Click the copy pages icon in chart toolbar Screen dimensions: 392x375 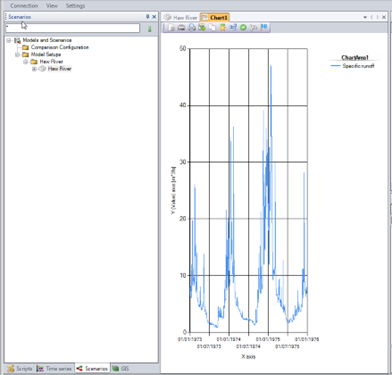coord(212,27)
